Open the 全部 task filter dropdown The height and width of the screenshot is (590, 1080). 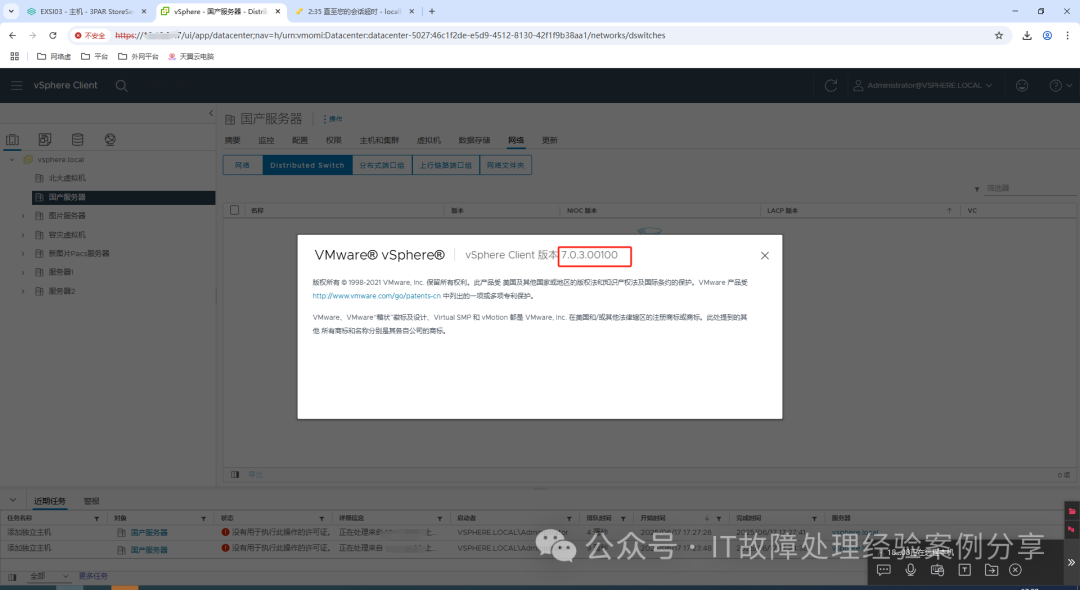click(49, 576)
